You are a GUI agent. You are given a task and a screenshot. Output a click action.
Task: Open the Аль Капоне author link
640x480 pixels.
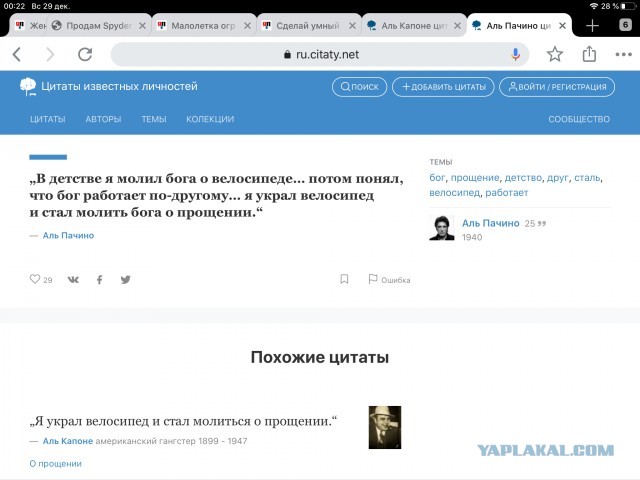click(x=68, y=441)
